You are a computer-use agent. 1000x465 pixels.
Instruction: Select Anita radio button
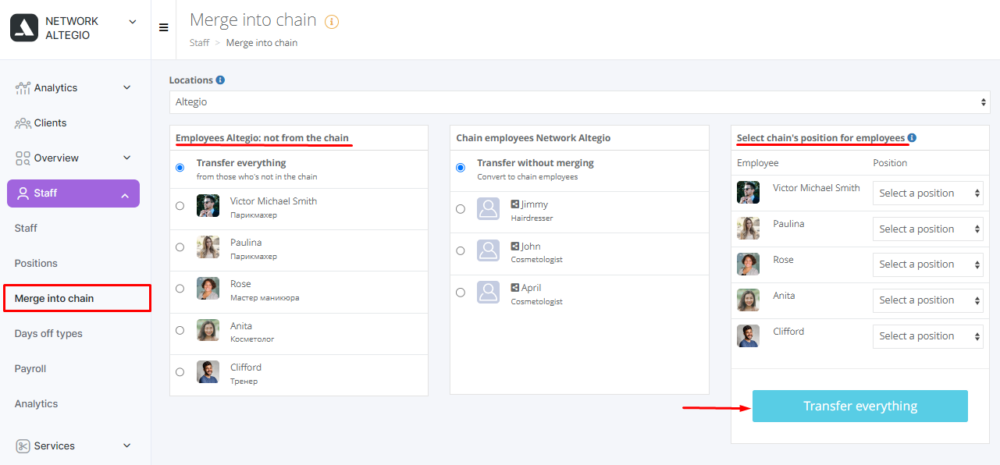point(180,330)
